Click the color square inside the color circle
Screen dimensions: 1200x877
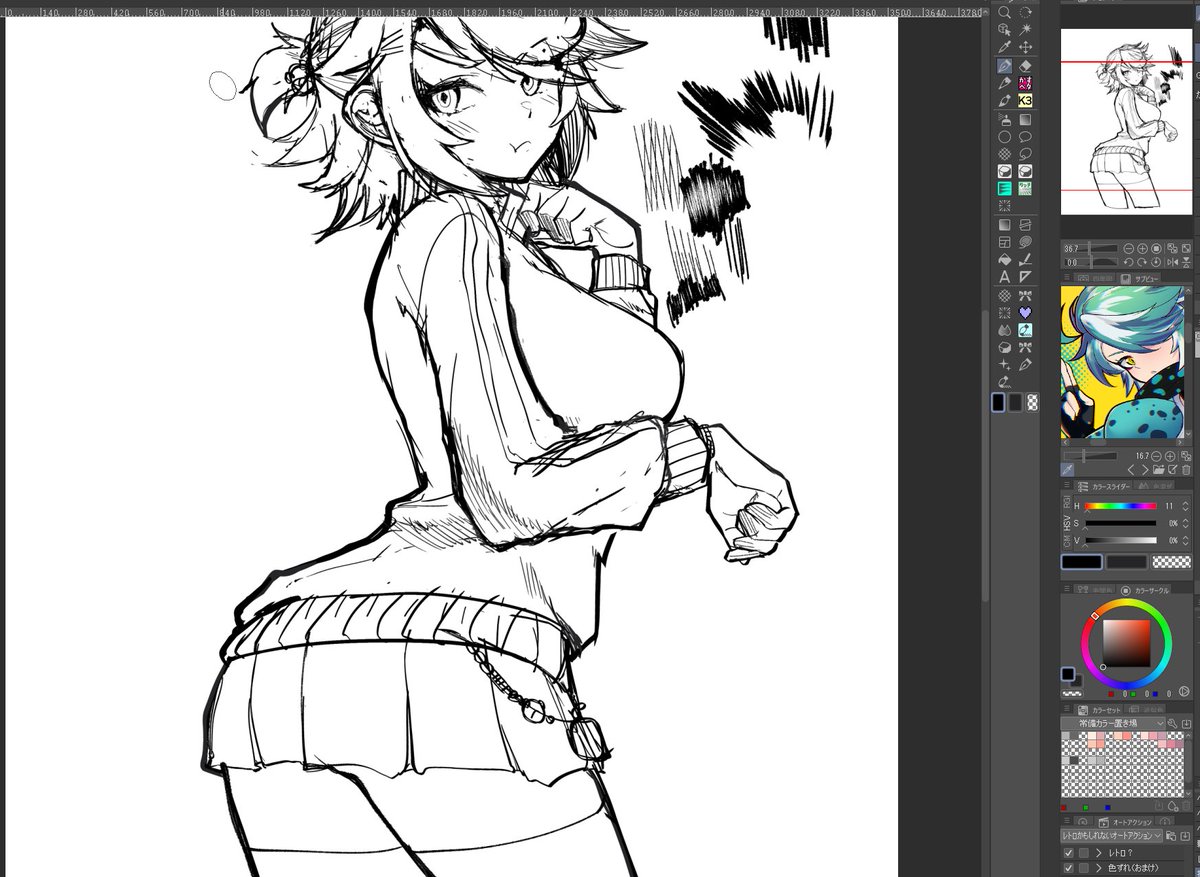click(1127, 643)
